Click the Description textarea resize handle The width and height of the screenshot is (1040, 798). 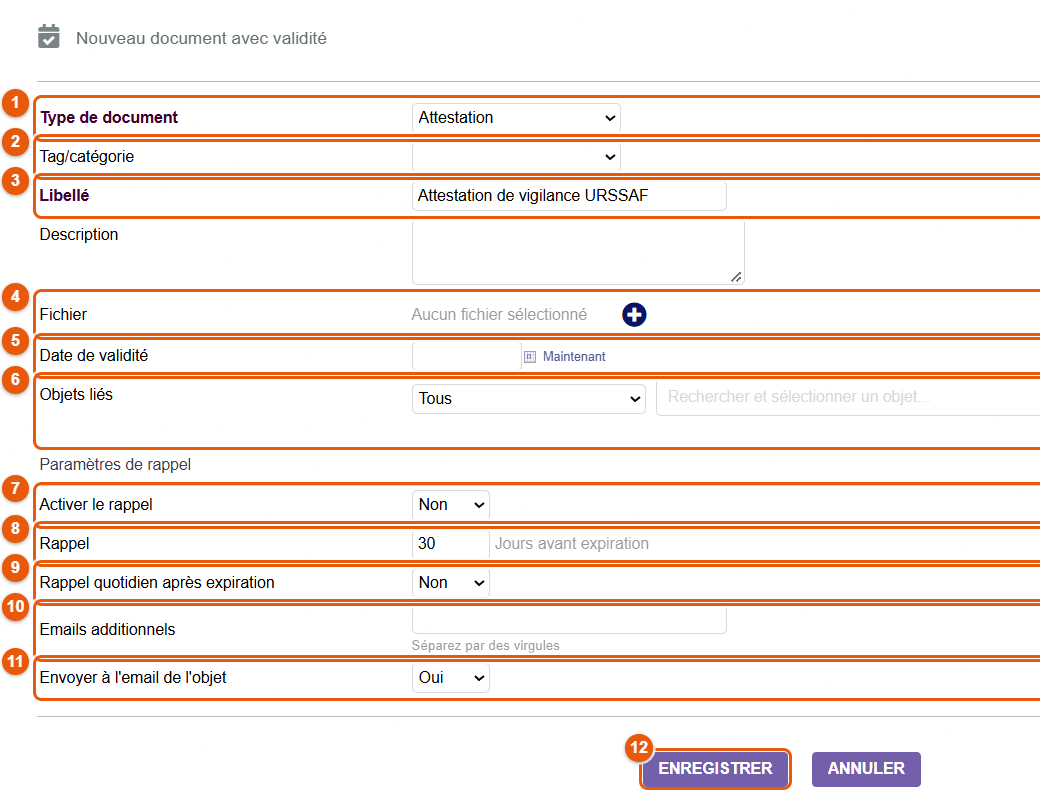736,277
